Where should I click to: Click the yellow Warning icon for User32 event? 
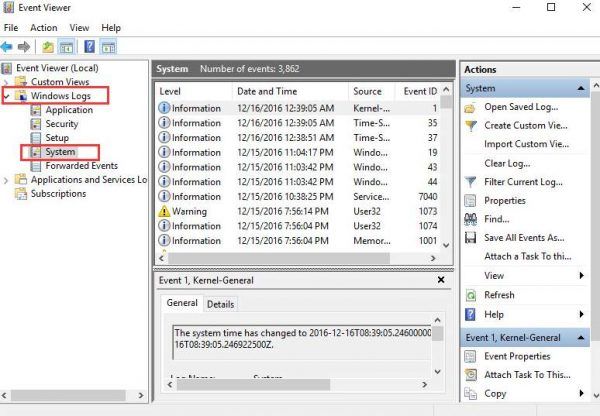click(164, 211)
